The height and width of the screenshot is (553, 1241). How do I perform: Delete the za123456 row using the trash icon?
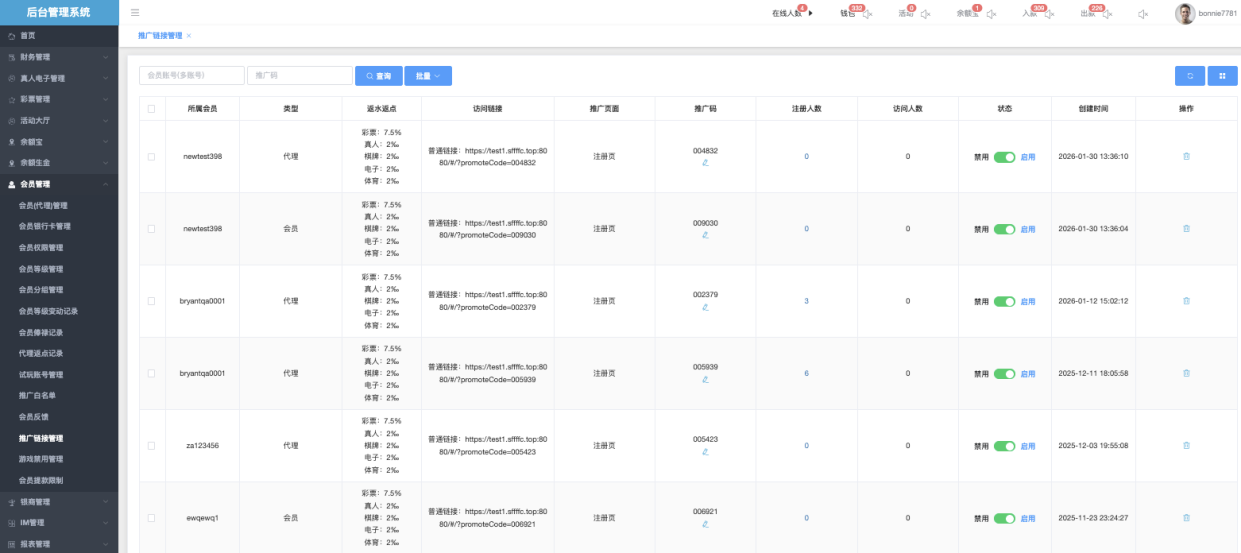1186,445
